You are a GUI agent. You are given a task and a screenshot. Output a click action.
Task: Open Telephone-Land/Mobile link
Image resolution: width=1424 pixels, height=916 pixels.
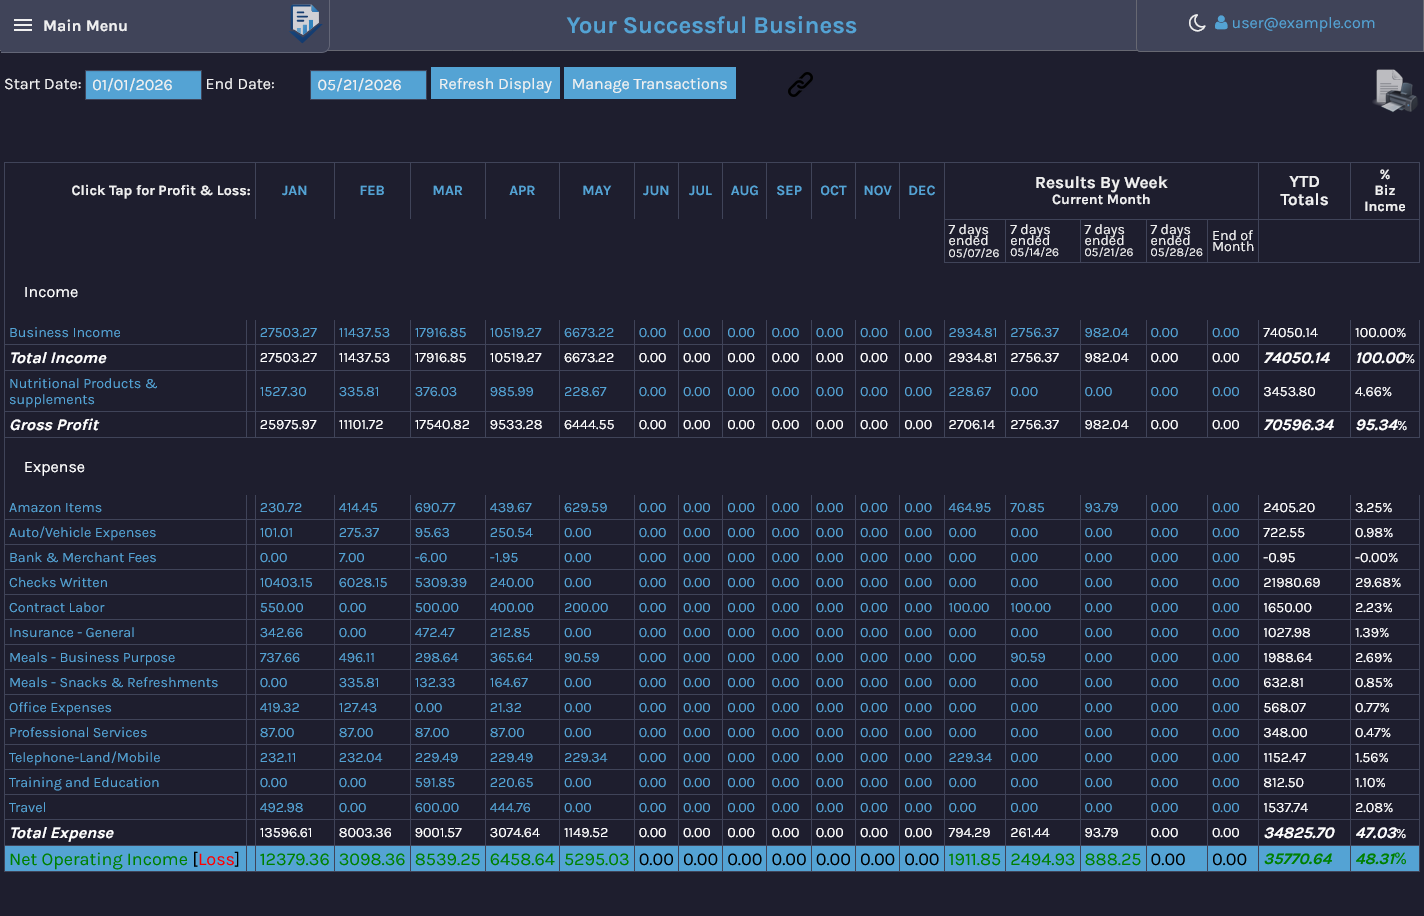[x=85, y=758]
